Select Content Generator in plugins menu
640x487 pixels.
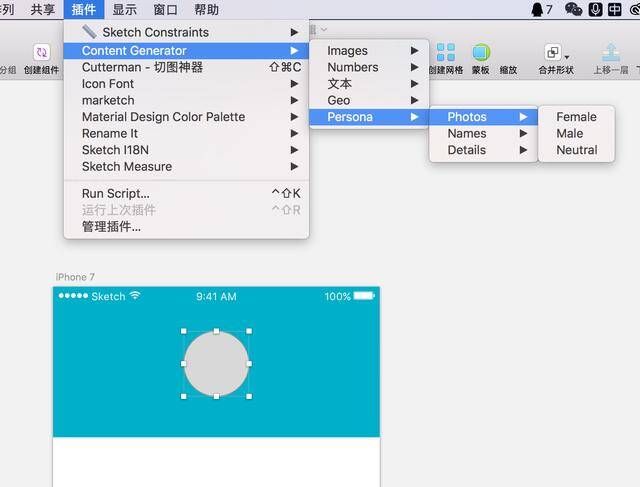[x=186, y=51]
